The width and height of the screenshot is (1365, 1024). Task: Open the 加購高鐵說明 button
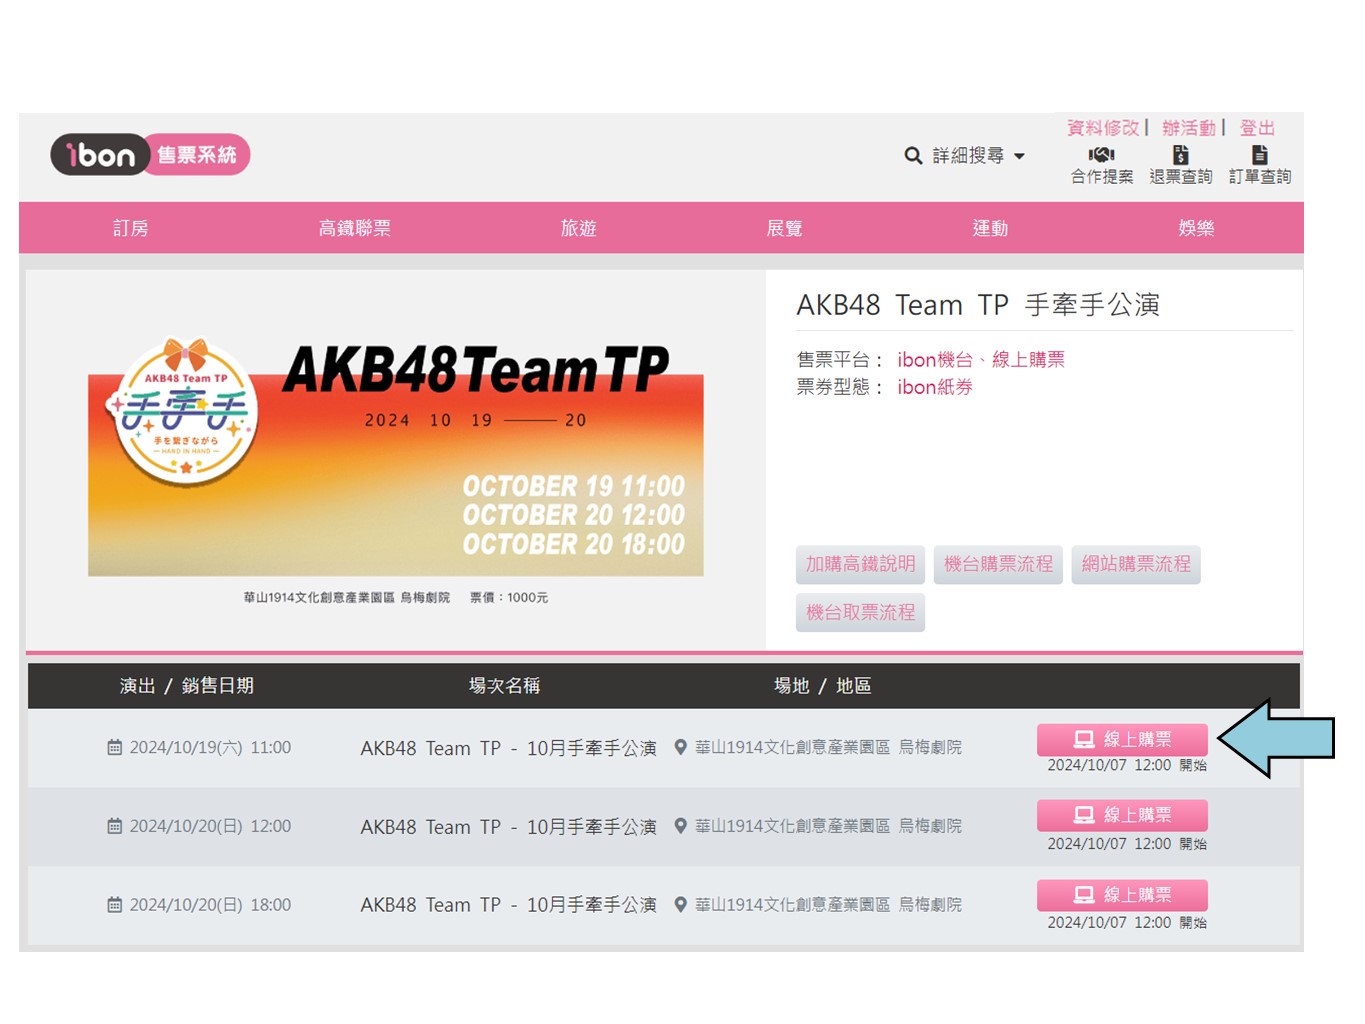coord(860,565)
